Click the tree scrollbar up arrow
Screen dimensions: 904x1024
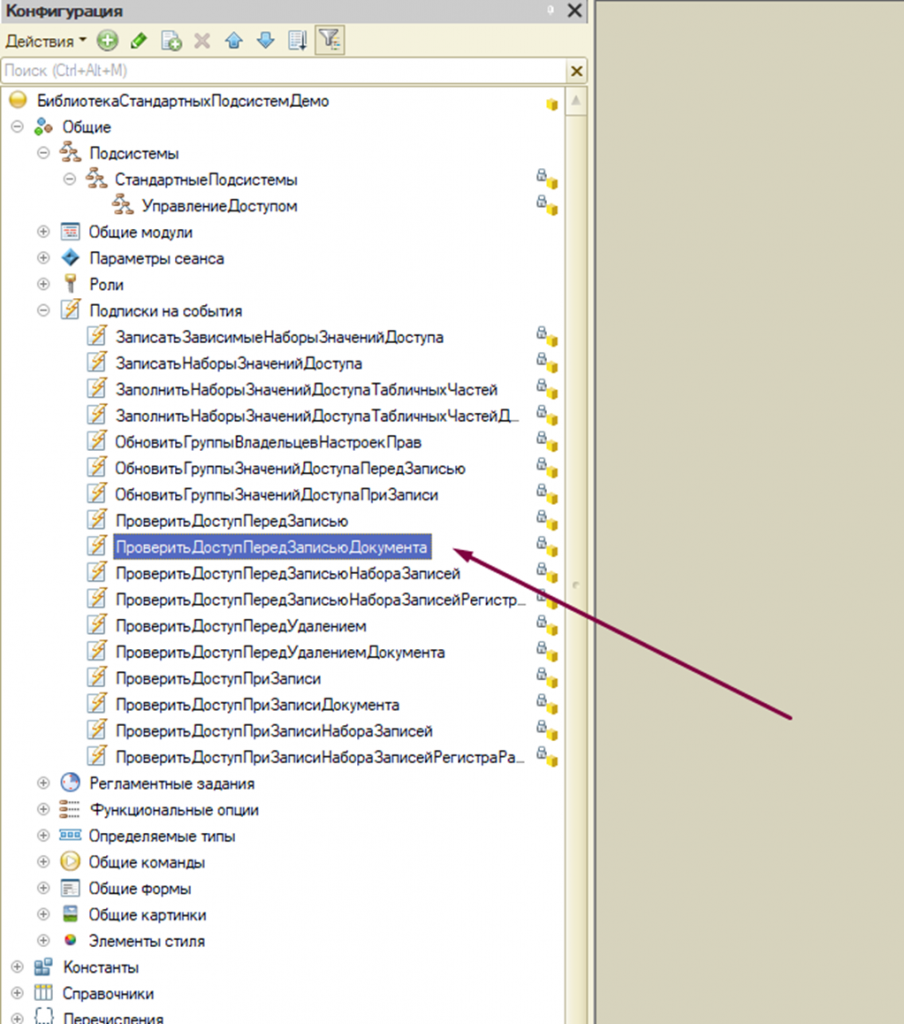(576, 101)
